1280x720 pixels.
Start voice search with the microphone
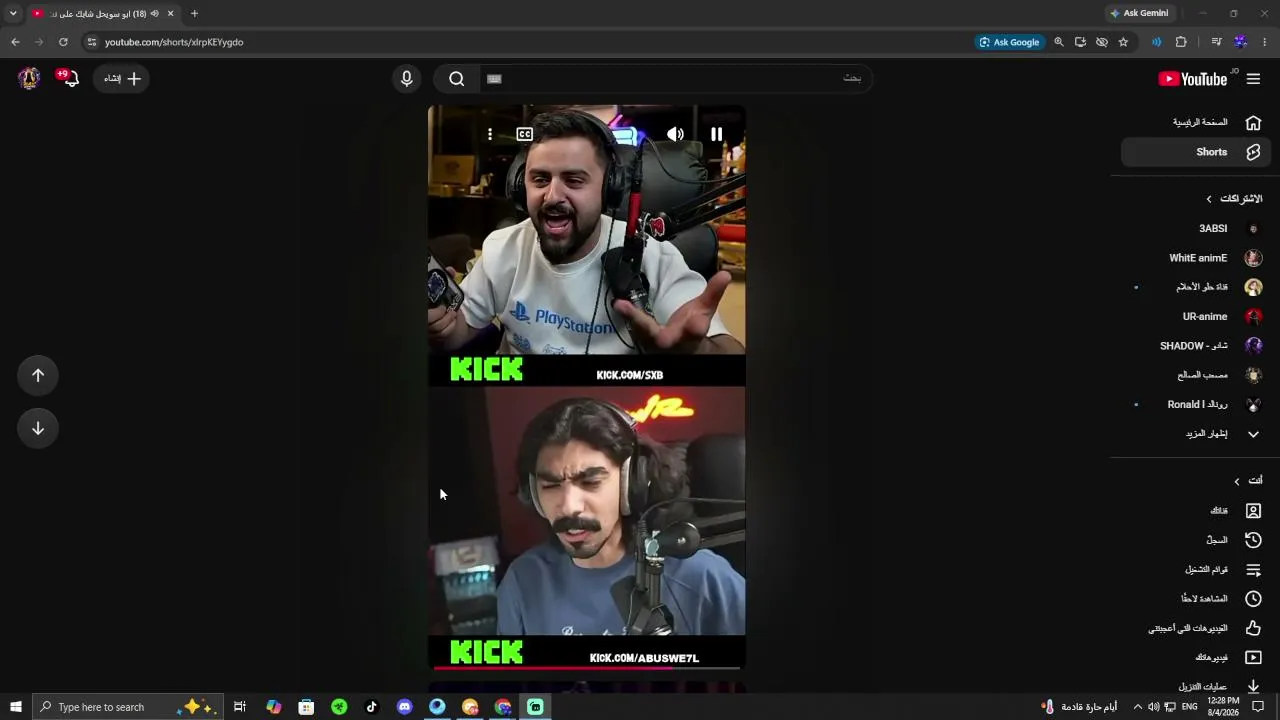tap(406, 79)
